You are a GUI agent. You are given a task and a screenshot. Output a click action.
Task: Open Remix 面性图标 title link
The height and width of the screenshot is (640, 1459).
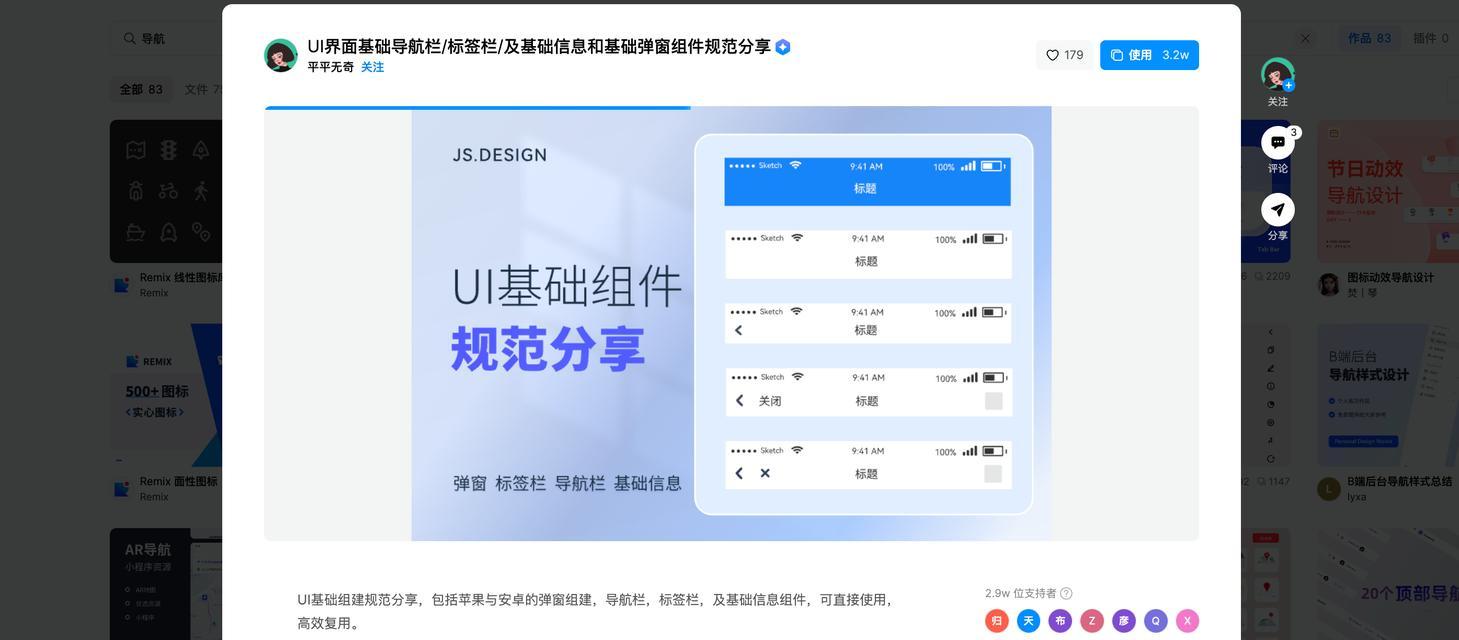click(x=179, y=481)
